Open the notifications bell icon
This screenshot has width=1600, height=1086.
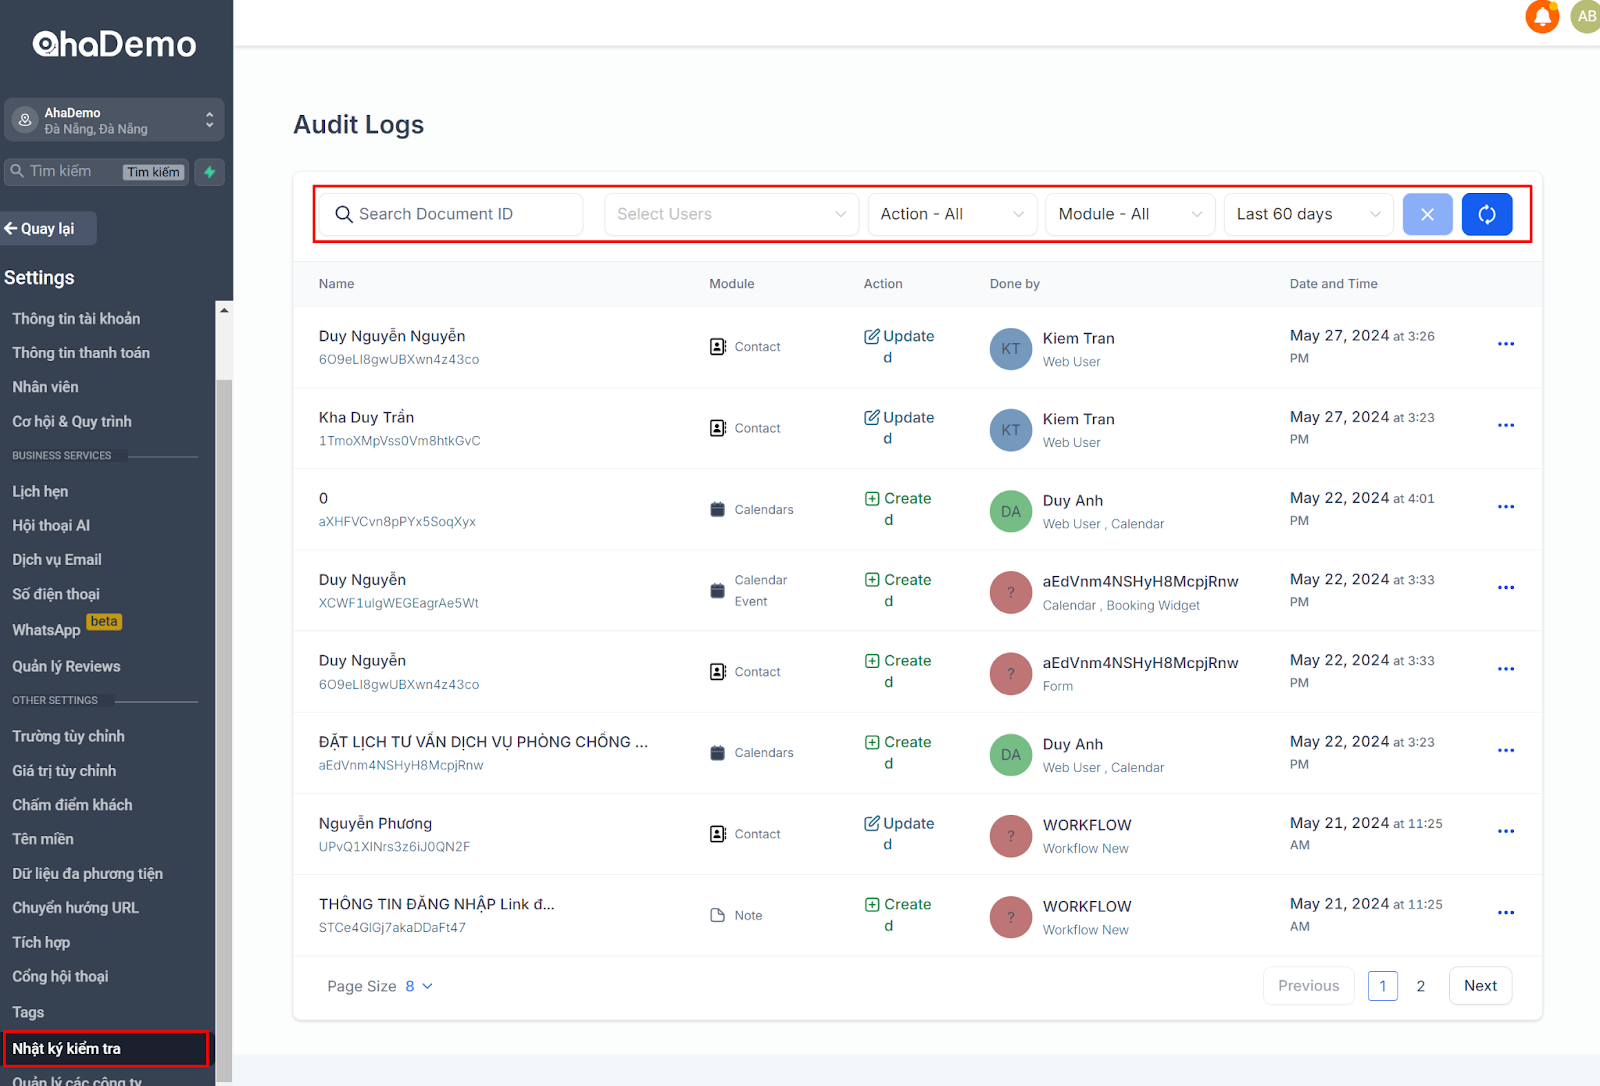(x=1542, y=16)
